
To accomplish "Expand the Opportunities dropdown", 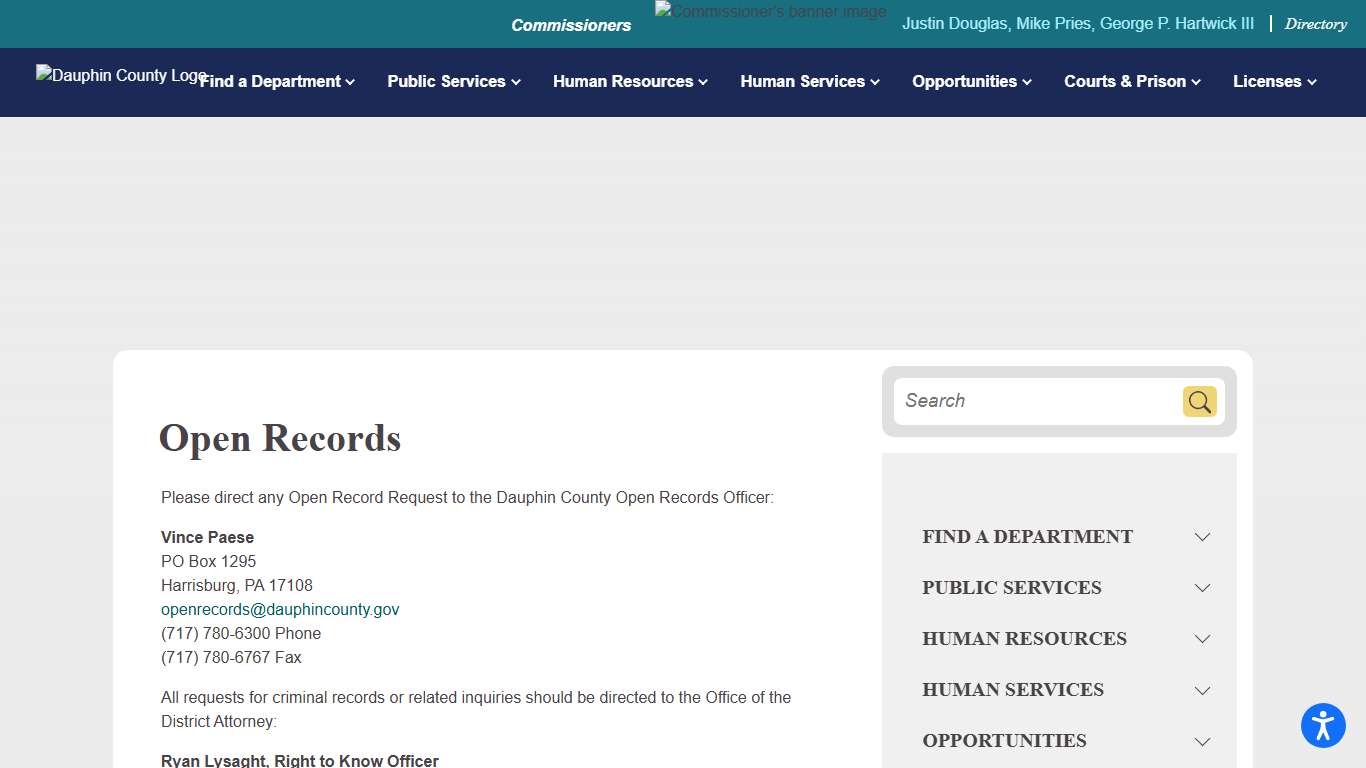I will (x=971, y=82).
